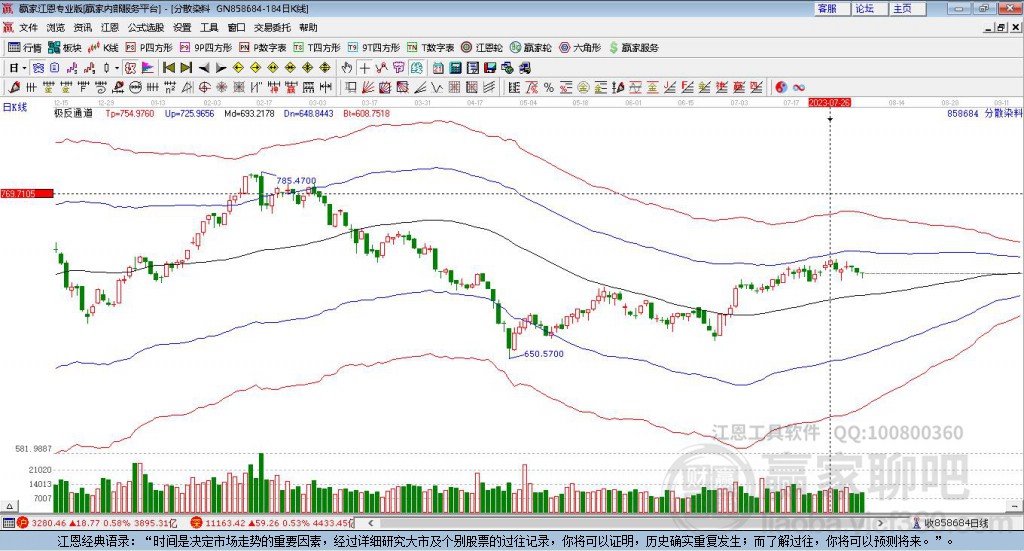Click the n² tool icon

[x=170, y=87]
